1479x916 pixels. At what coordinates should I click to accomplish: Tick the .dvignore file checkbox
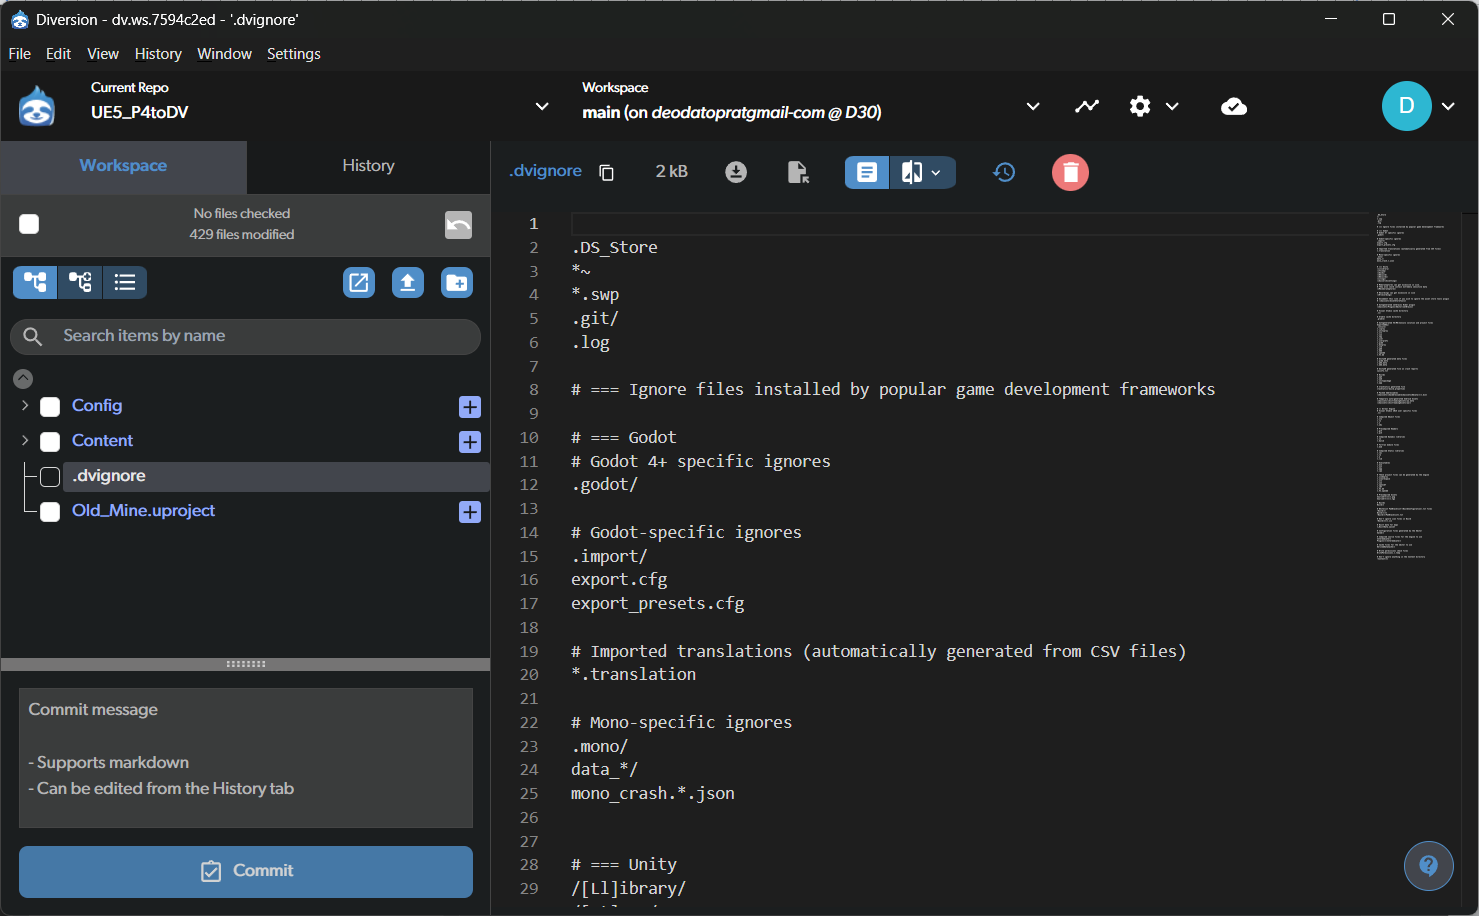pos(50,477)
